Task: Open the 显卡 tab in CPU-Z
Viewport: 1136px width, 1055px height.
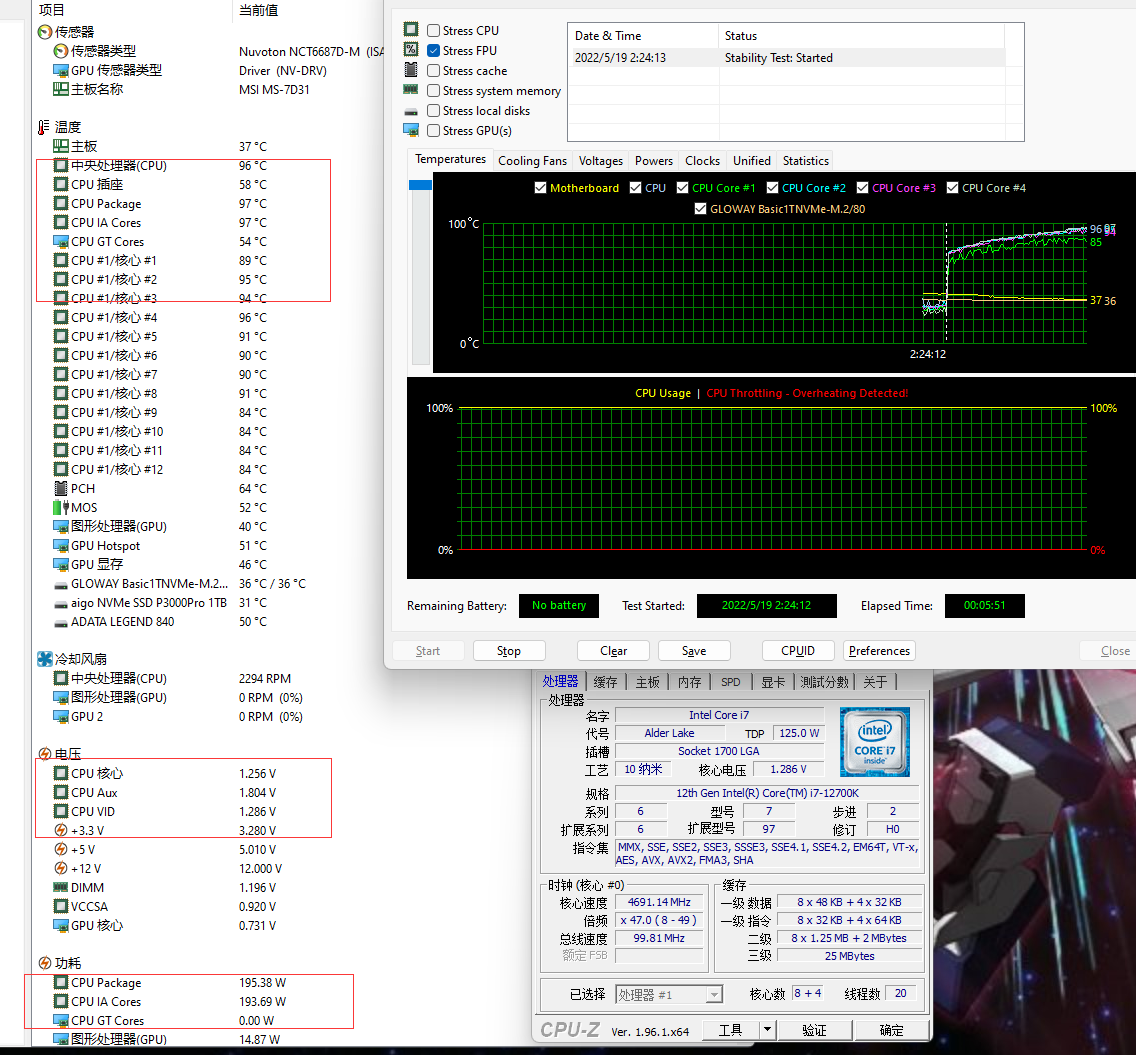Action: coord(773,682)
